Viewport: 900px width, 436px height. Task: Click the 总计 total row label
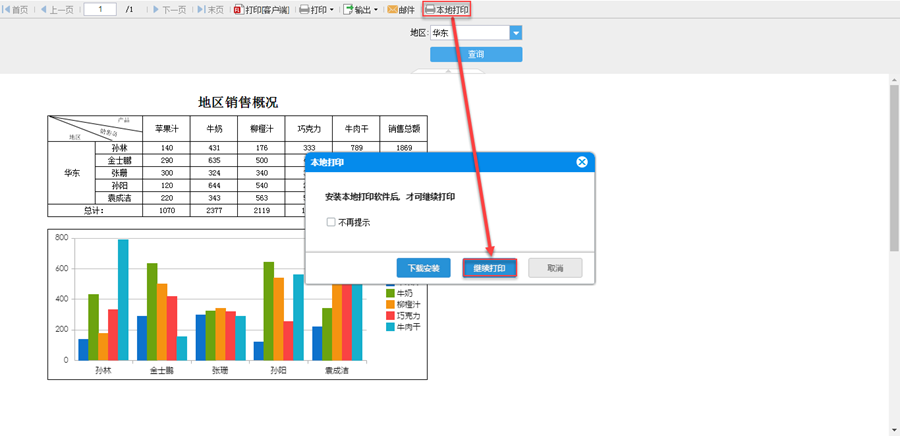[95, 210]
